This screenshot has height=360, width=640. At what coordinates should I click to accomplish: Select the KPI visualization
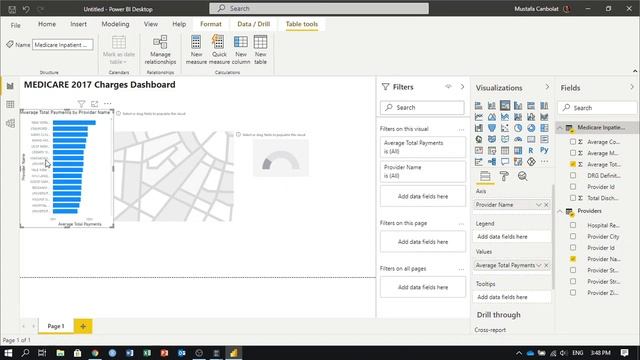point(479,151)
